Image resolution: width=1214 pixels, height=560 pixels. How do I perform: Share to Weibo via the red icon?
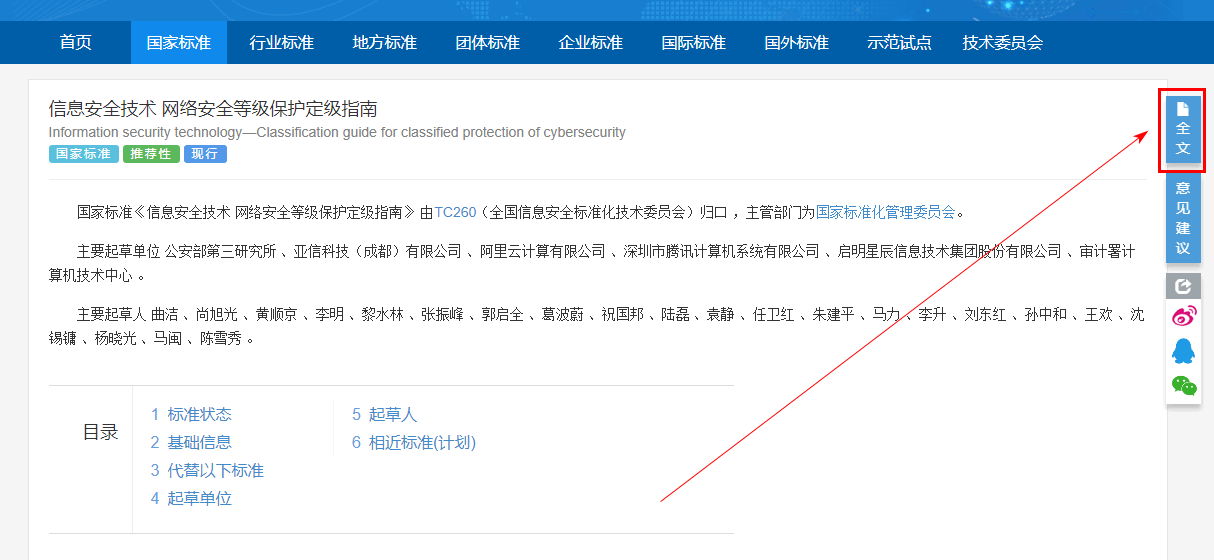[x=1183, y=317]
